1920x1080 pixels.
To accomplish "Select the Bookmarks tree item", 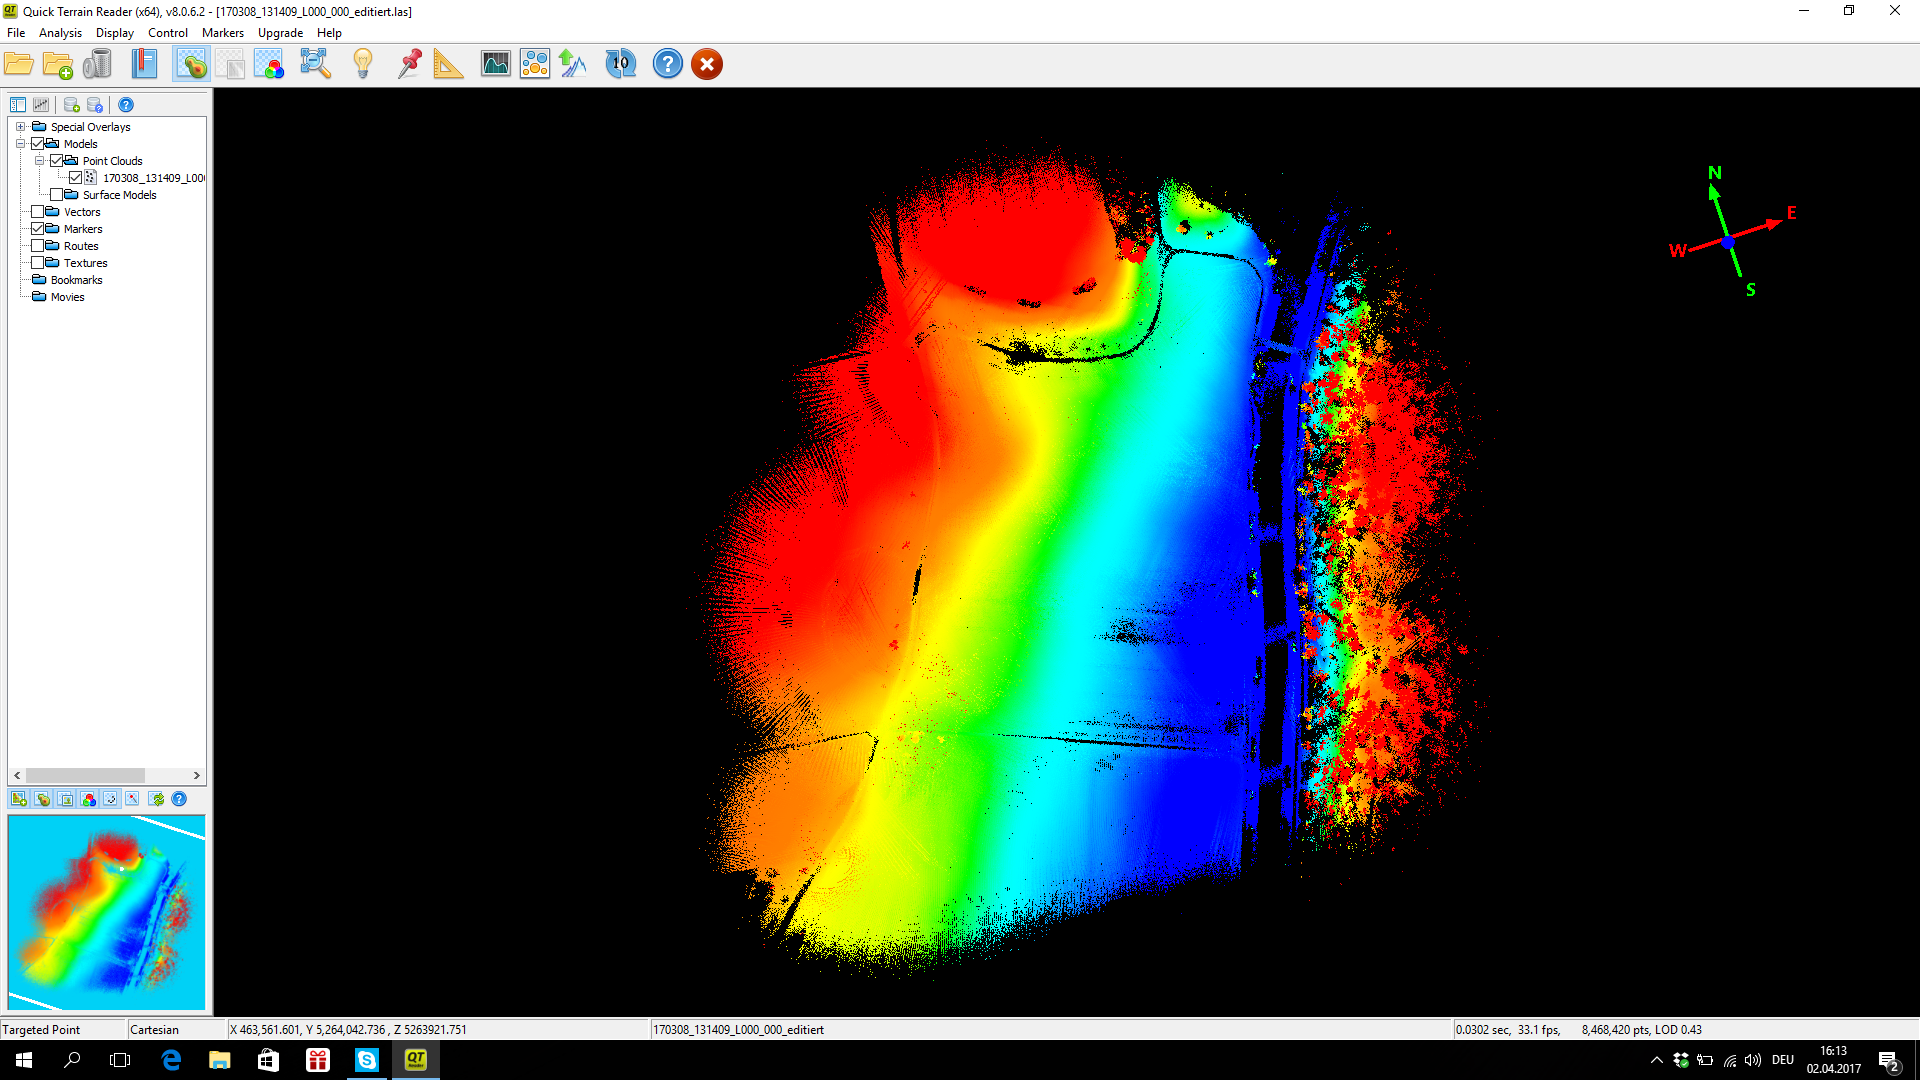I will pyautogui.click(x=76, y=280).
